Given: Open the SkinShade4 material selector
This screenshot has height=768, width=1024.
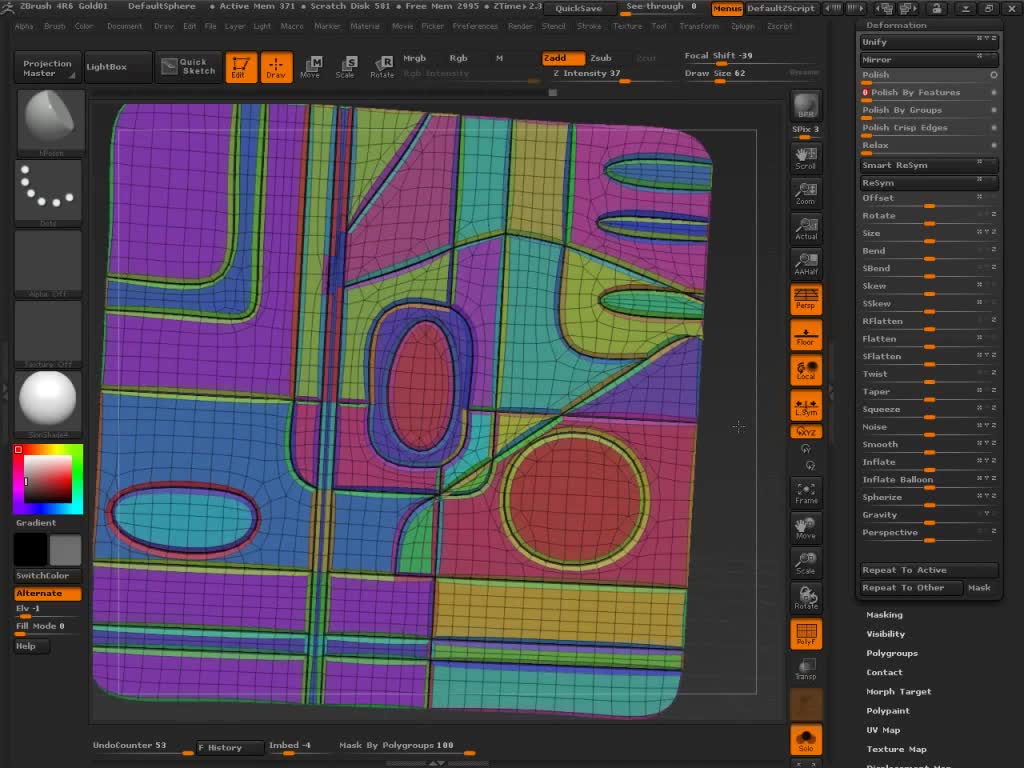Looking at the screenshot, I should tap(48, 404).
